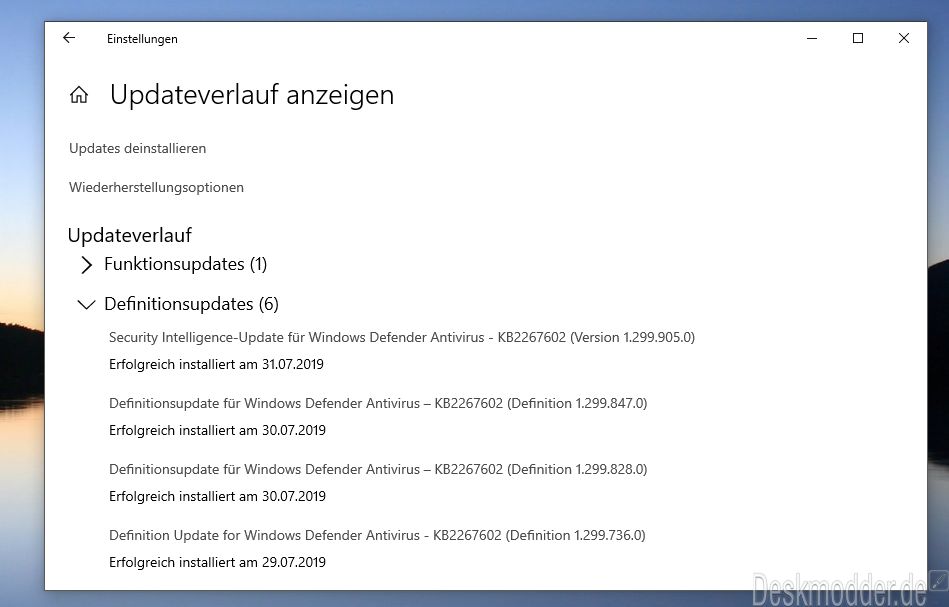Screen dimensions: 949x607
Task: Open Definitionsupdate 1.299.847.0 entry
Action: [378, 403]
